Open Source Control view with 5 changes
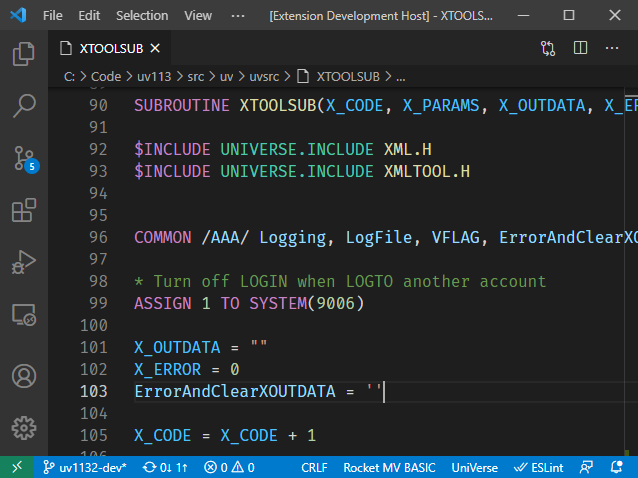Viewport: 638px width, 478px height. pyautogui.click(x=24, y=158)
